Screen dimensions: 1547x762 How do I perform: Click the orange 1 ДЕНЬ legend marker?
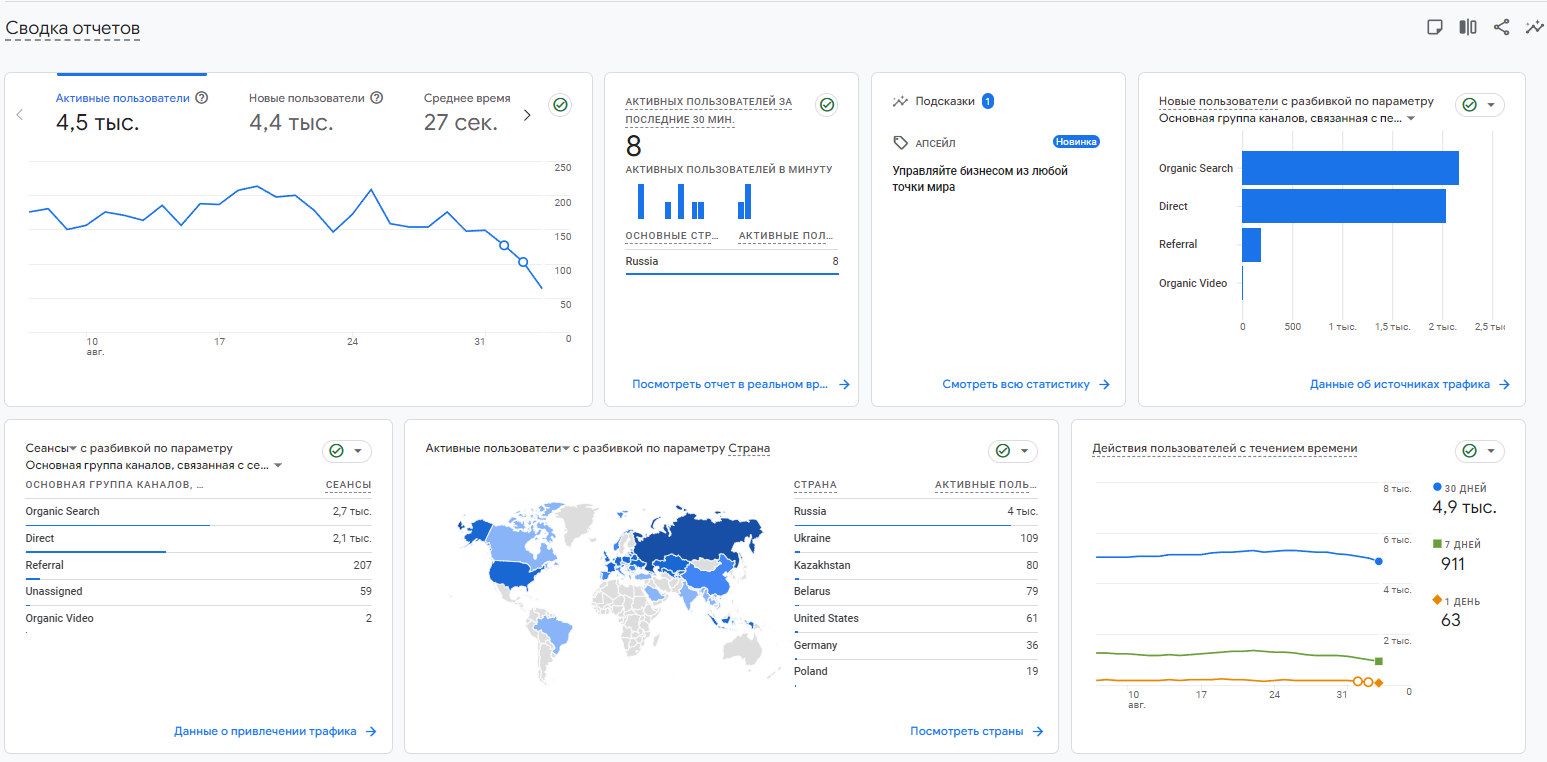1437,601
